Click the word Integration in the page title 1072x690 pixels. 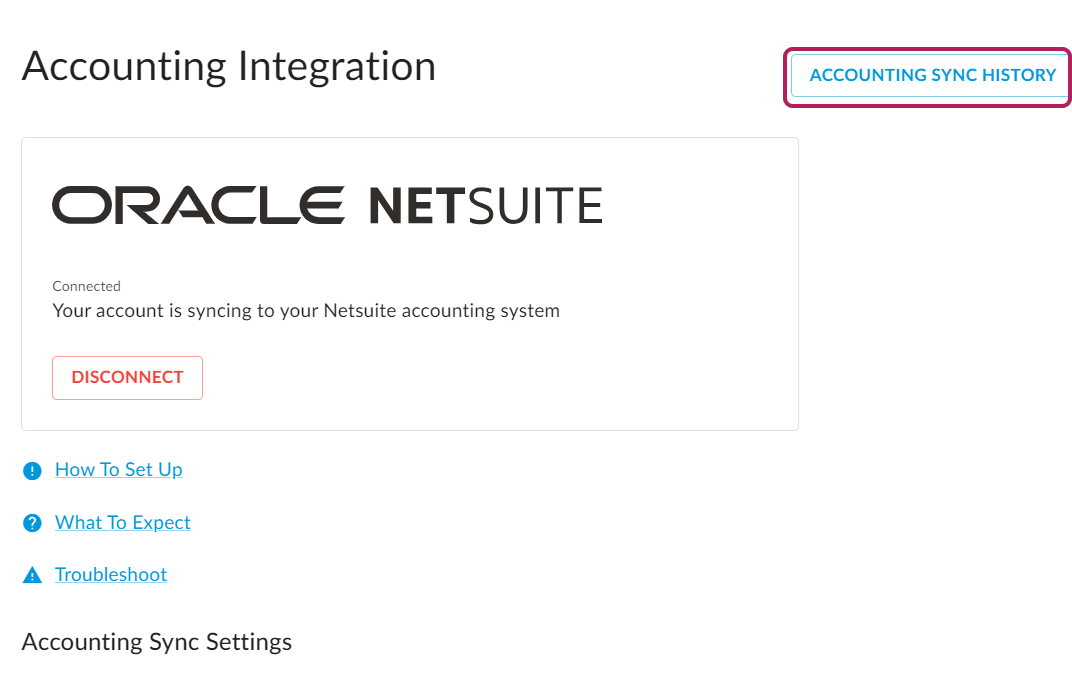(x=336, y=66)
